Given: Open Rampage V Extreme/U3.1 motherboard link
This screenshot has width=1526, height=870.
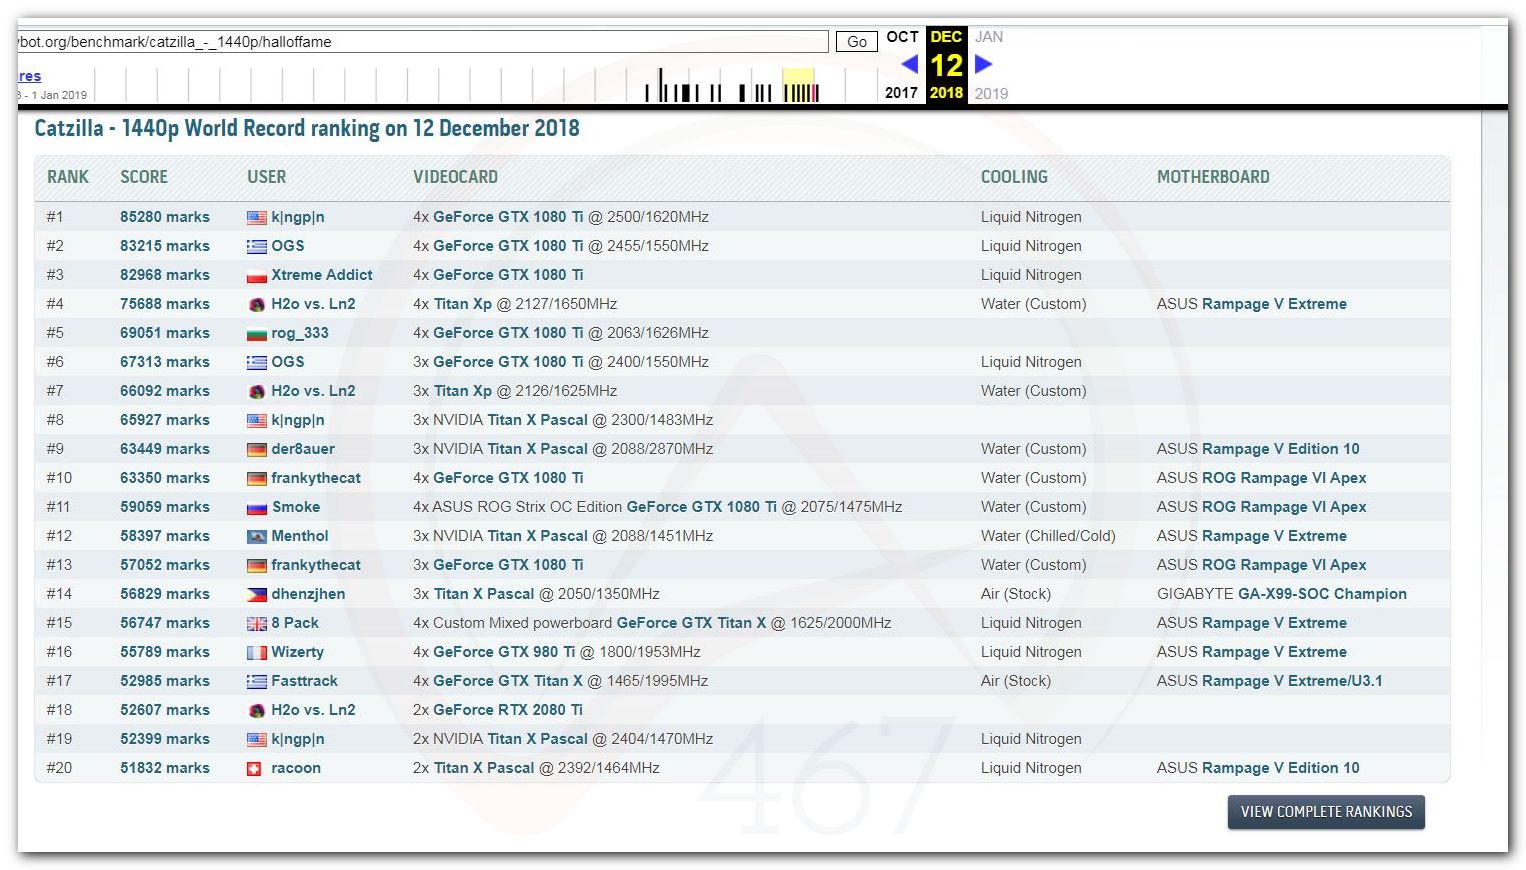Looking at the screenshot, I should [1292, 681].
